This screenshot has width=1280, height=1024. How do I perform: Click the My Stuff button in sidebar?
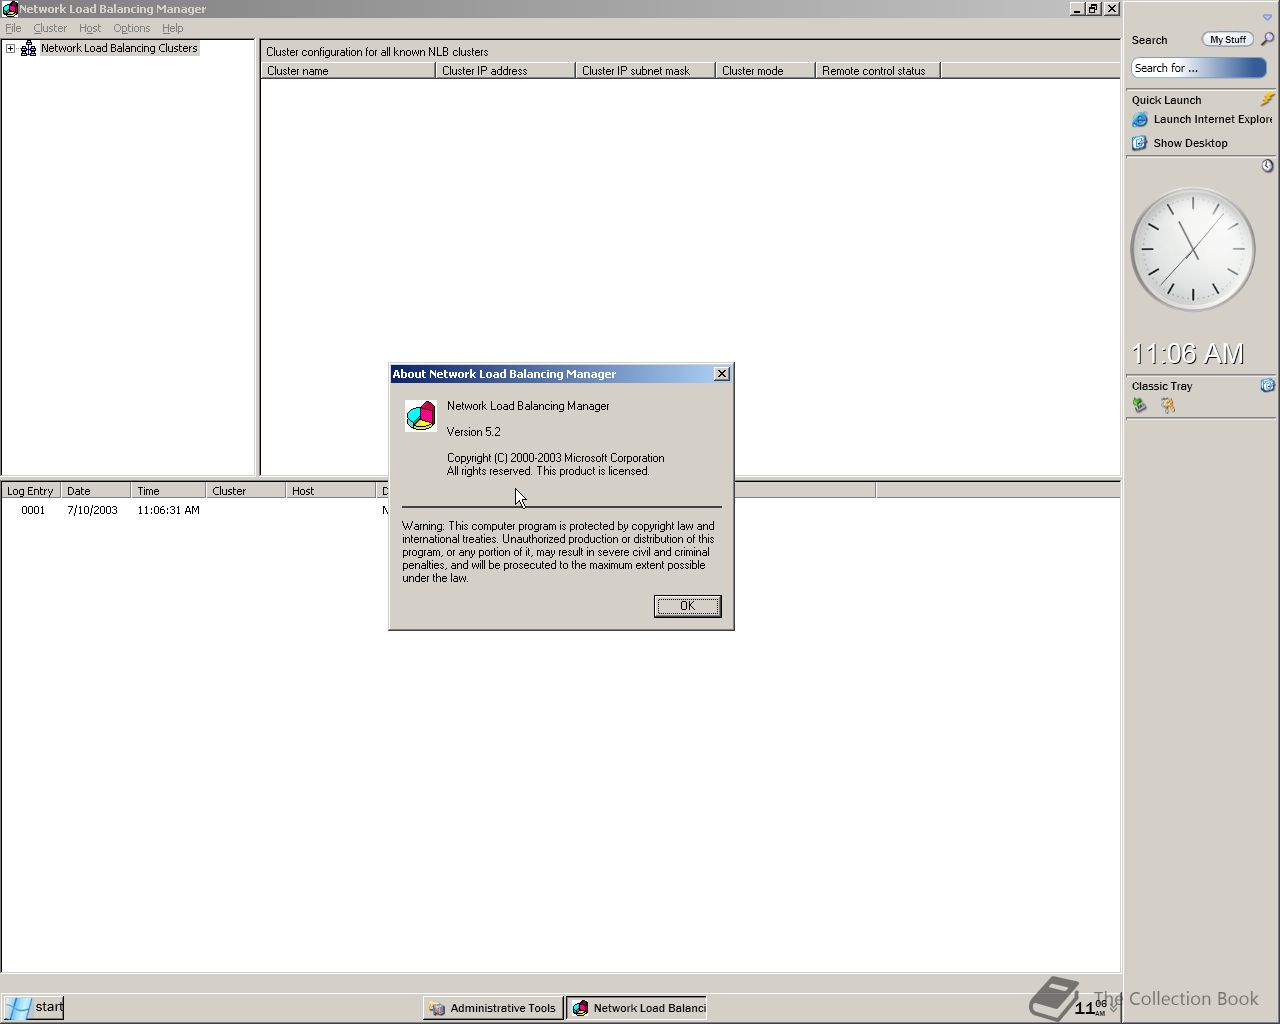(1228, 40)
